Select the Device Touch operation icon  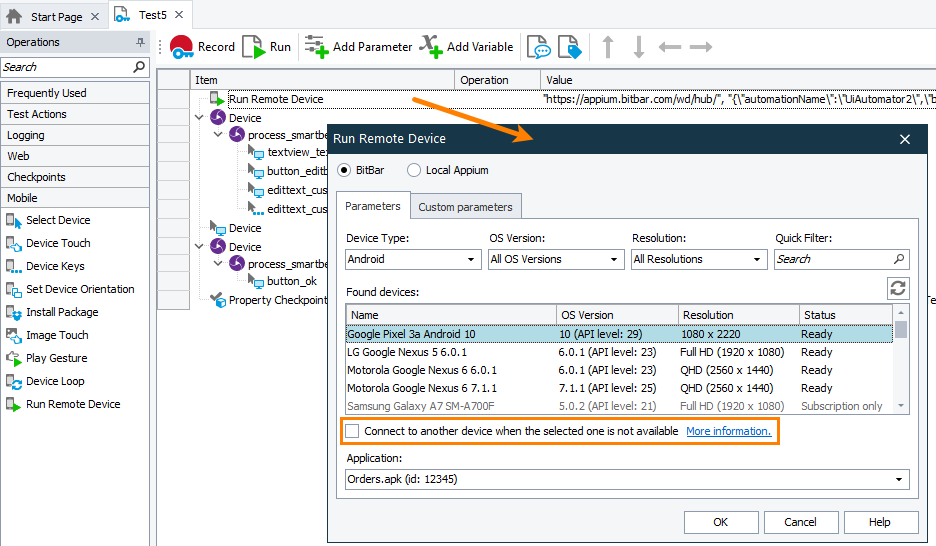point(14,243)
